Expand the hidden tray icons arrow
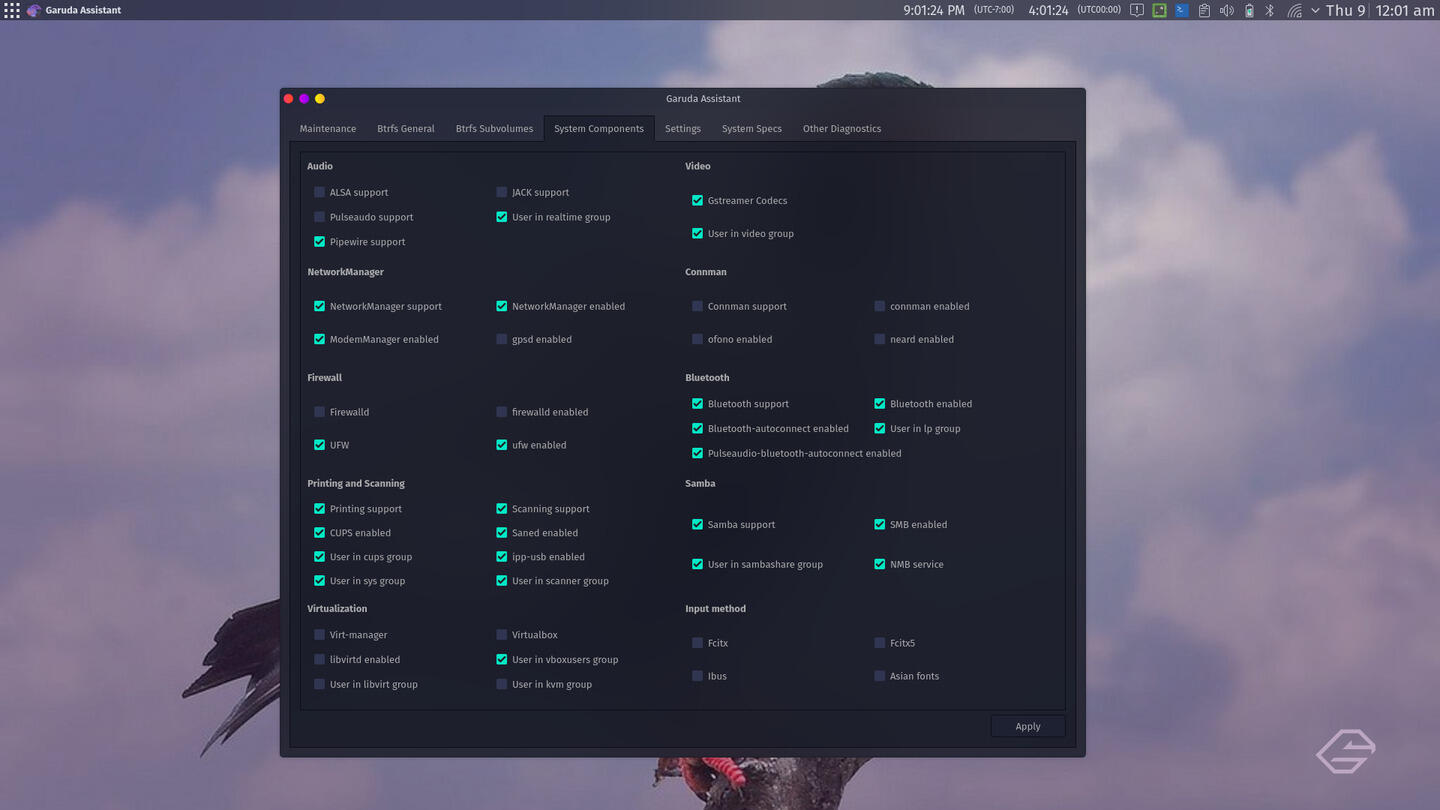The width and height of the screenshot is (1440, 810). (1315, 10)
